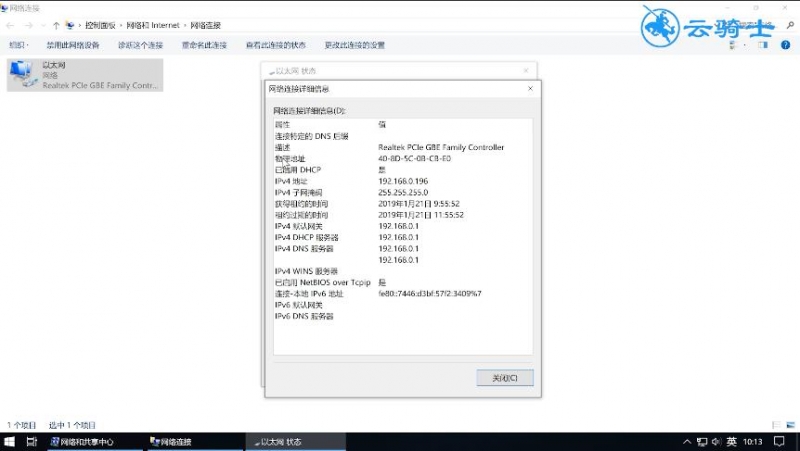Open recent locations dropdown arrow
Viewport: 800px width, 451px height.
(43, 25)
